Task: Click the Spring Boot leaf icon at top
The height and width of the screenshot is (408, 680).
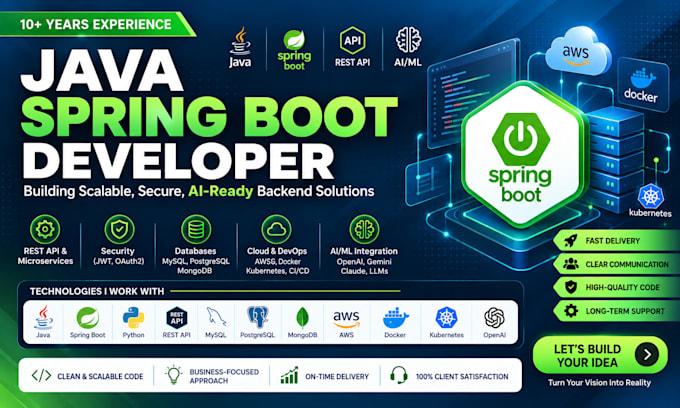Action: click(294, 40)
